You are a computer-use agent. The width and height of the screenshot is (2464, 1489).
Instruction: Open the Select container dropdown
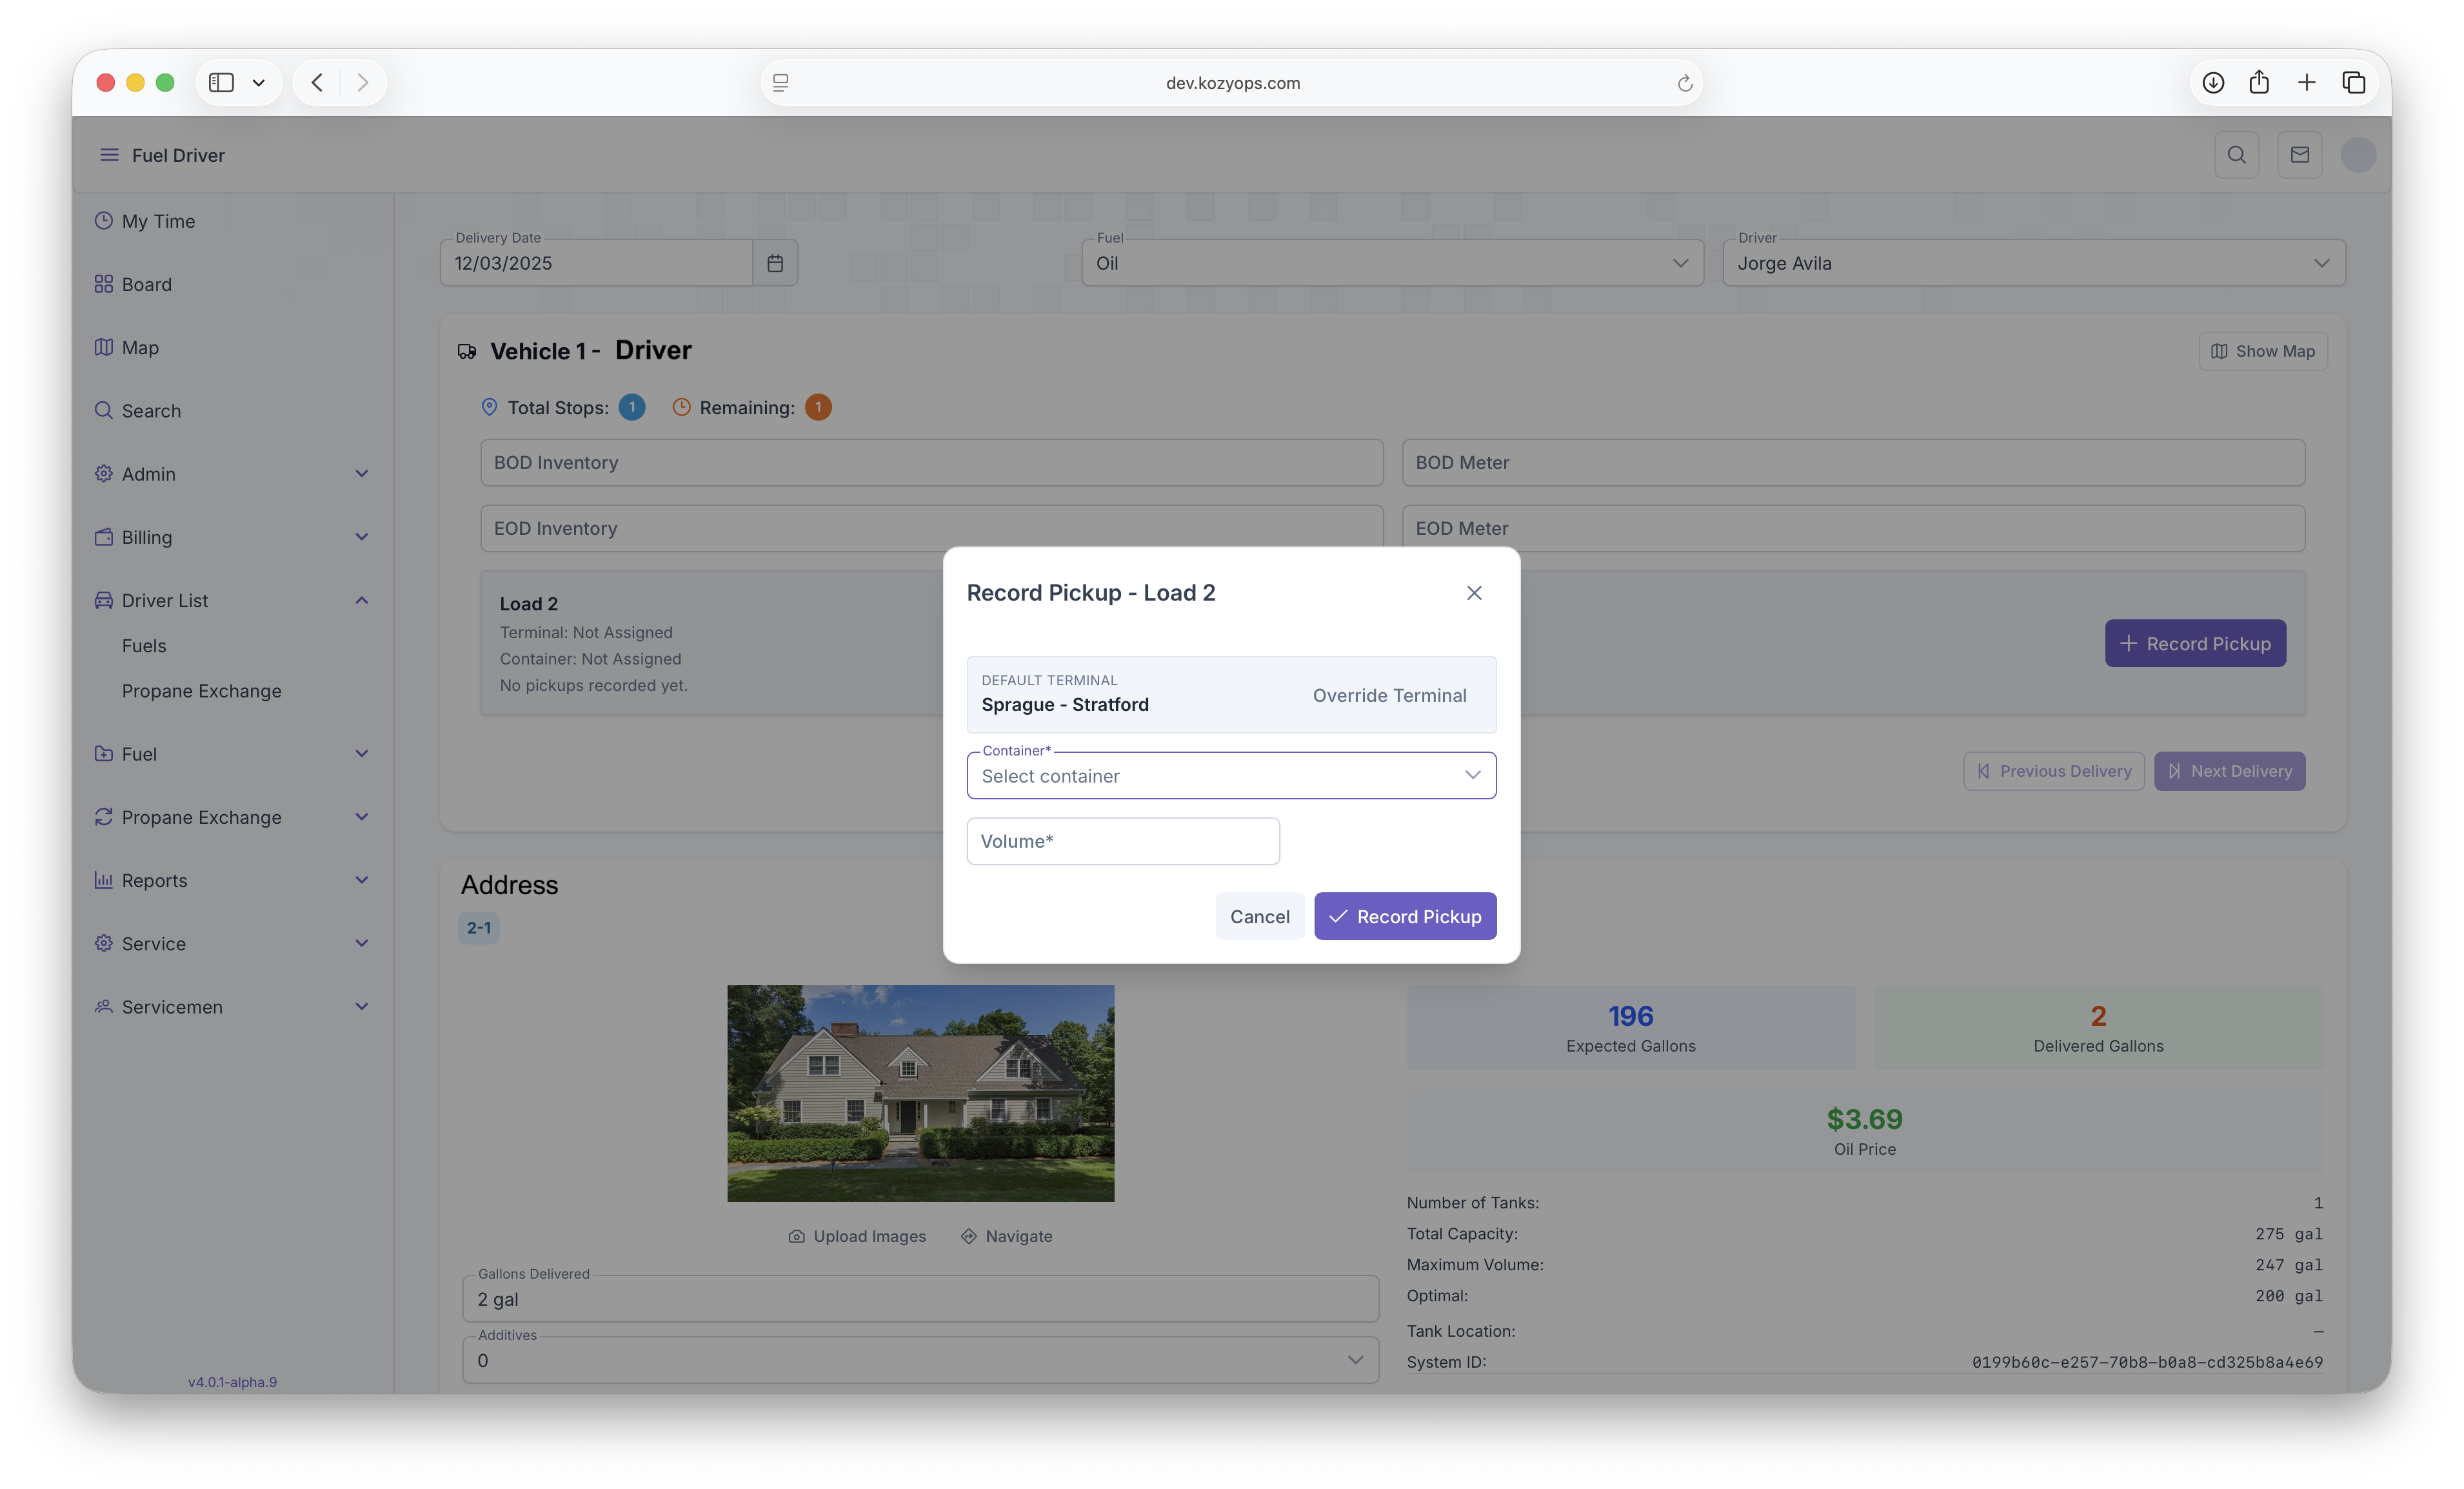(x=1230, y=776)
